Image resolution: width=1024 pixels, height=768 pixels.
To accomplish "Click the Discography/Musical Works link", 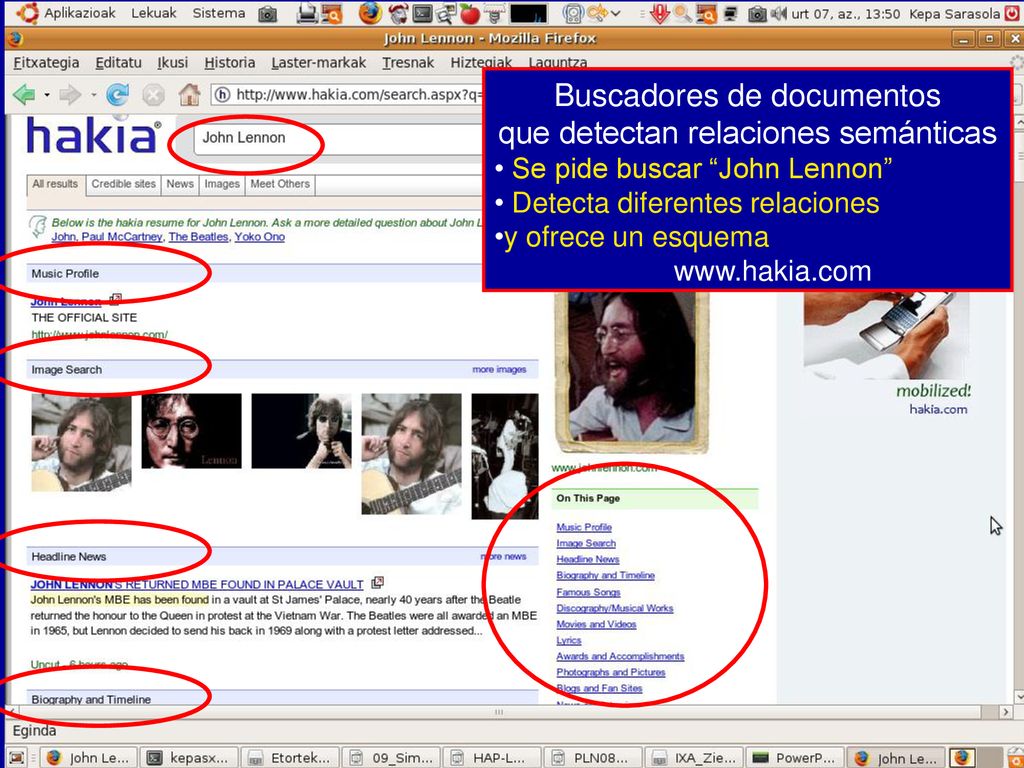I will pos(615,608).
